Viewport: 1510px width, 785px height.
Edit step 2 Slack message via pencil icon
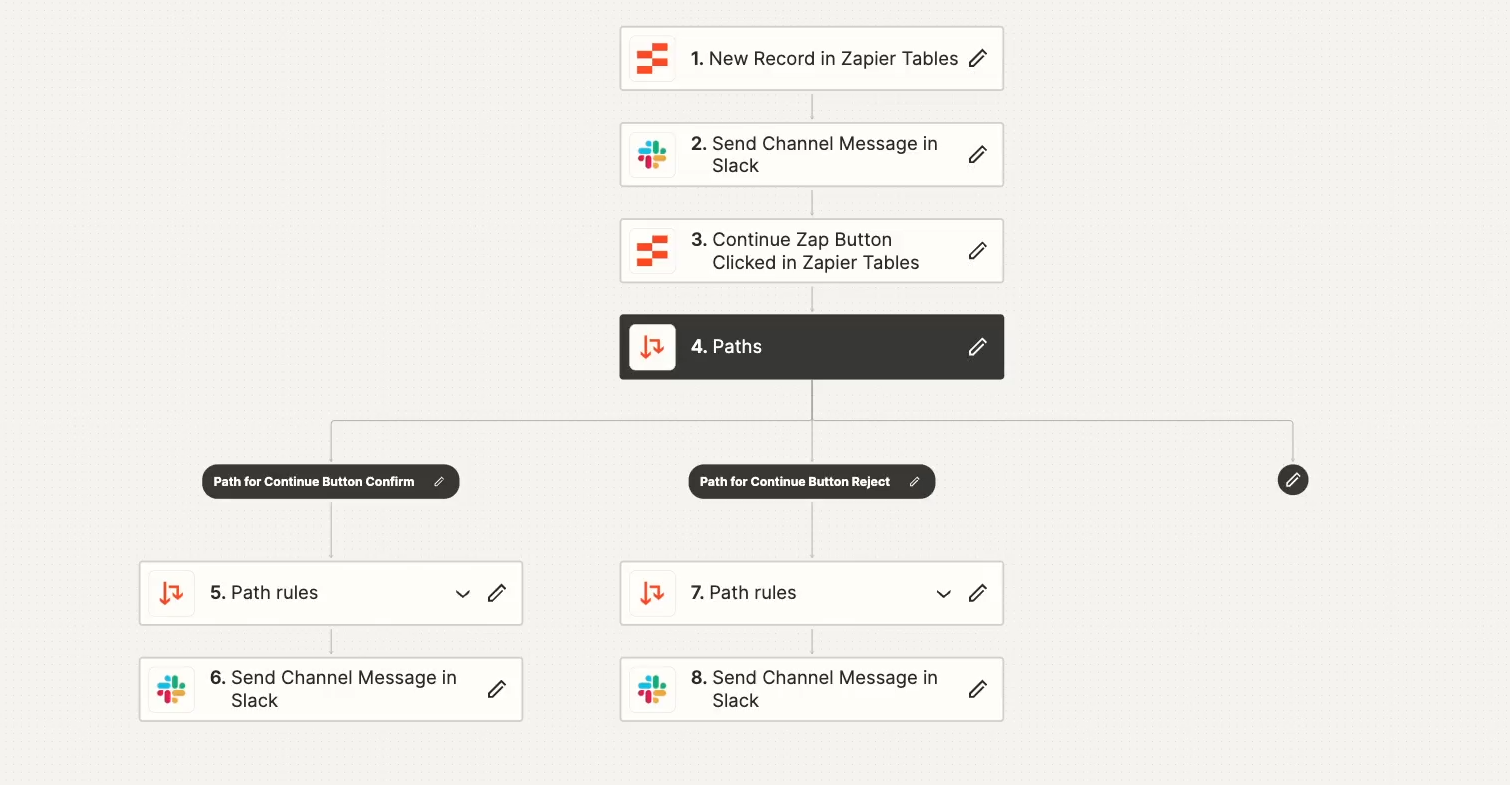click(x=978, y=154)
